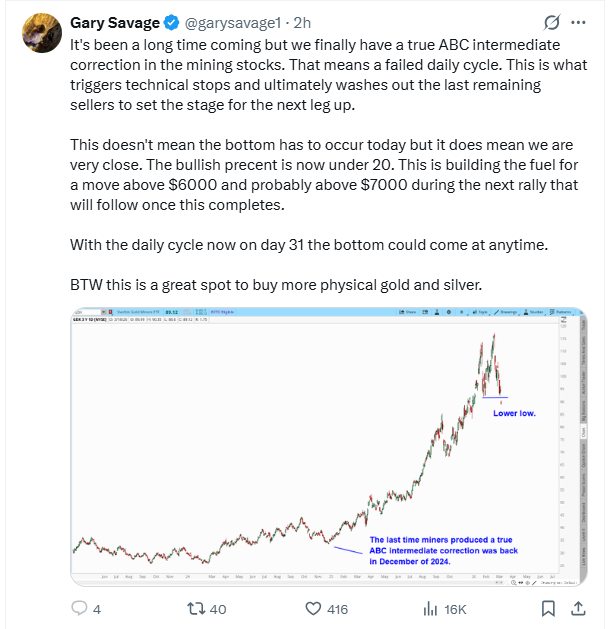This screenshot has width=610, height=629.
Task: Share the post via share icon
Action: (x=578, y=607)
